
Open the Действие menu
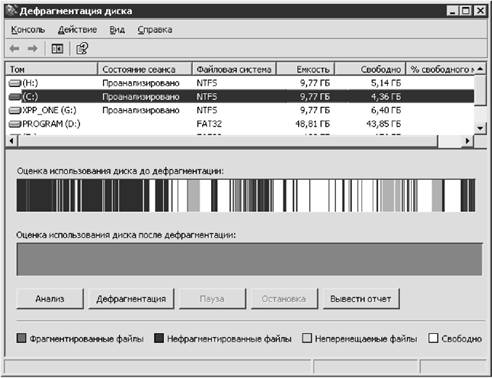[x=77, y=30]
